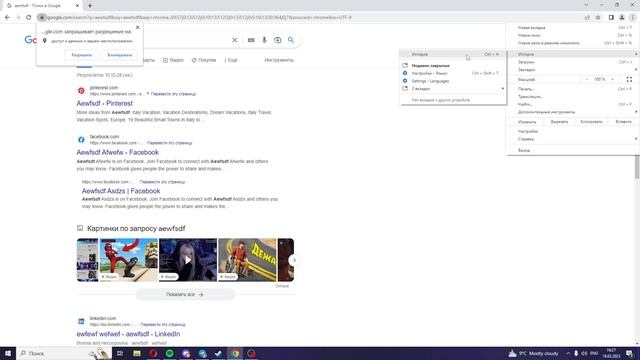Open ewfewf wefwef - aewfsdf - LinkedIn result
Image resolution: width=640 pixels, height=360 pixels.
[128, 334]
